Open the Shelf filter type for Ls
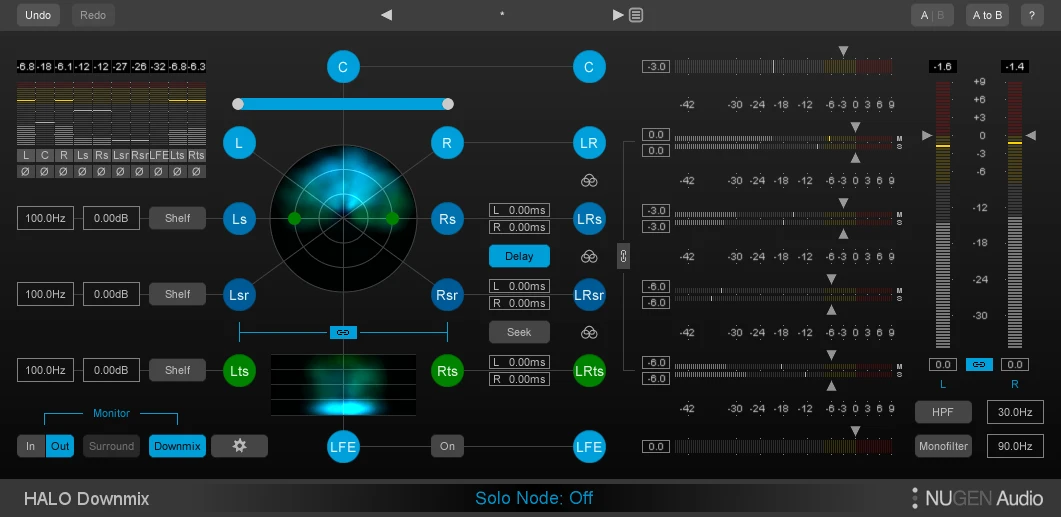 [x=177, y=218]
